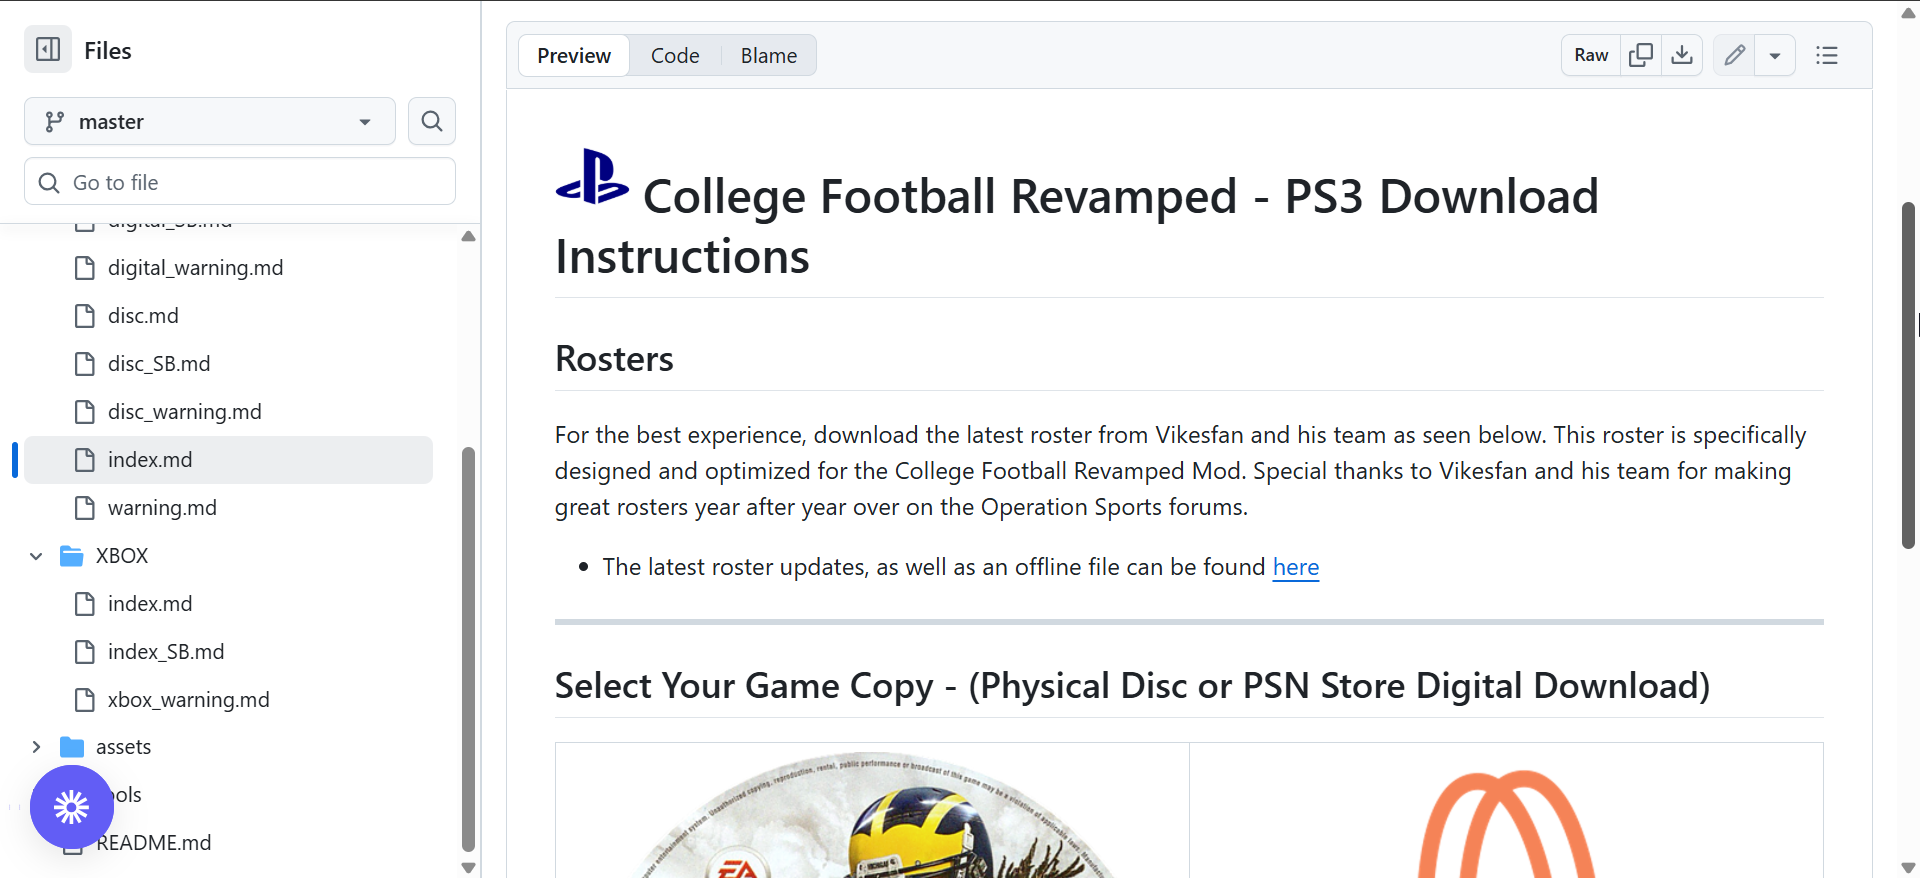Edit this file with pencil icon
1920x878 pixels.
1734,55
